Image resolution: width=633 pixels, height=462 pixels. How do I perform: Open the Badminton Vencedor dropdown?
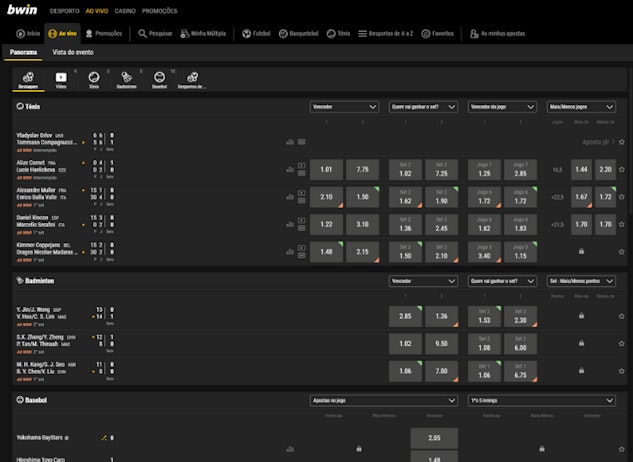(423, 281)
